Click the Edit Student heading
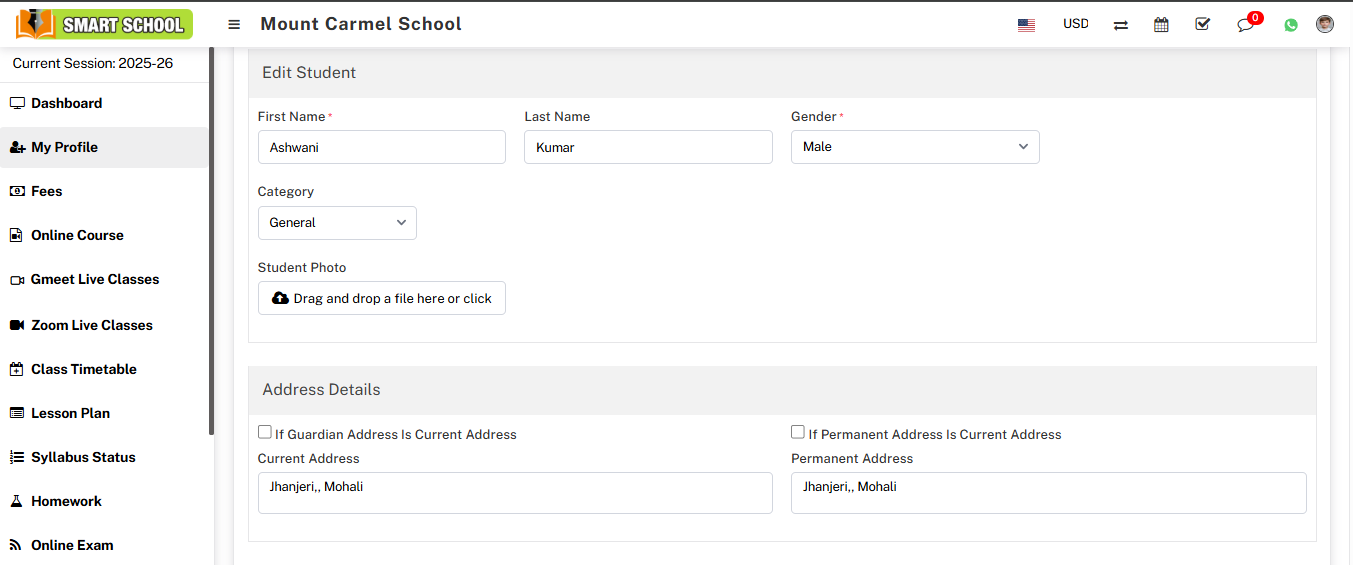This screenshot has width=1353, height=565. [309, 72]
